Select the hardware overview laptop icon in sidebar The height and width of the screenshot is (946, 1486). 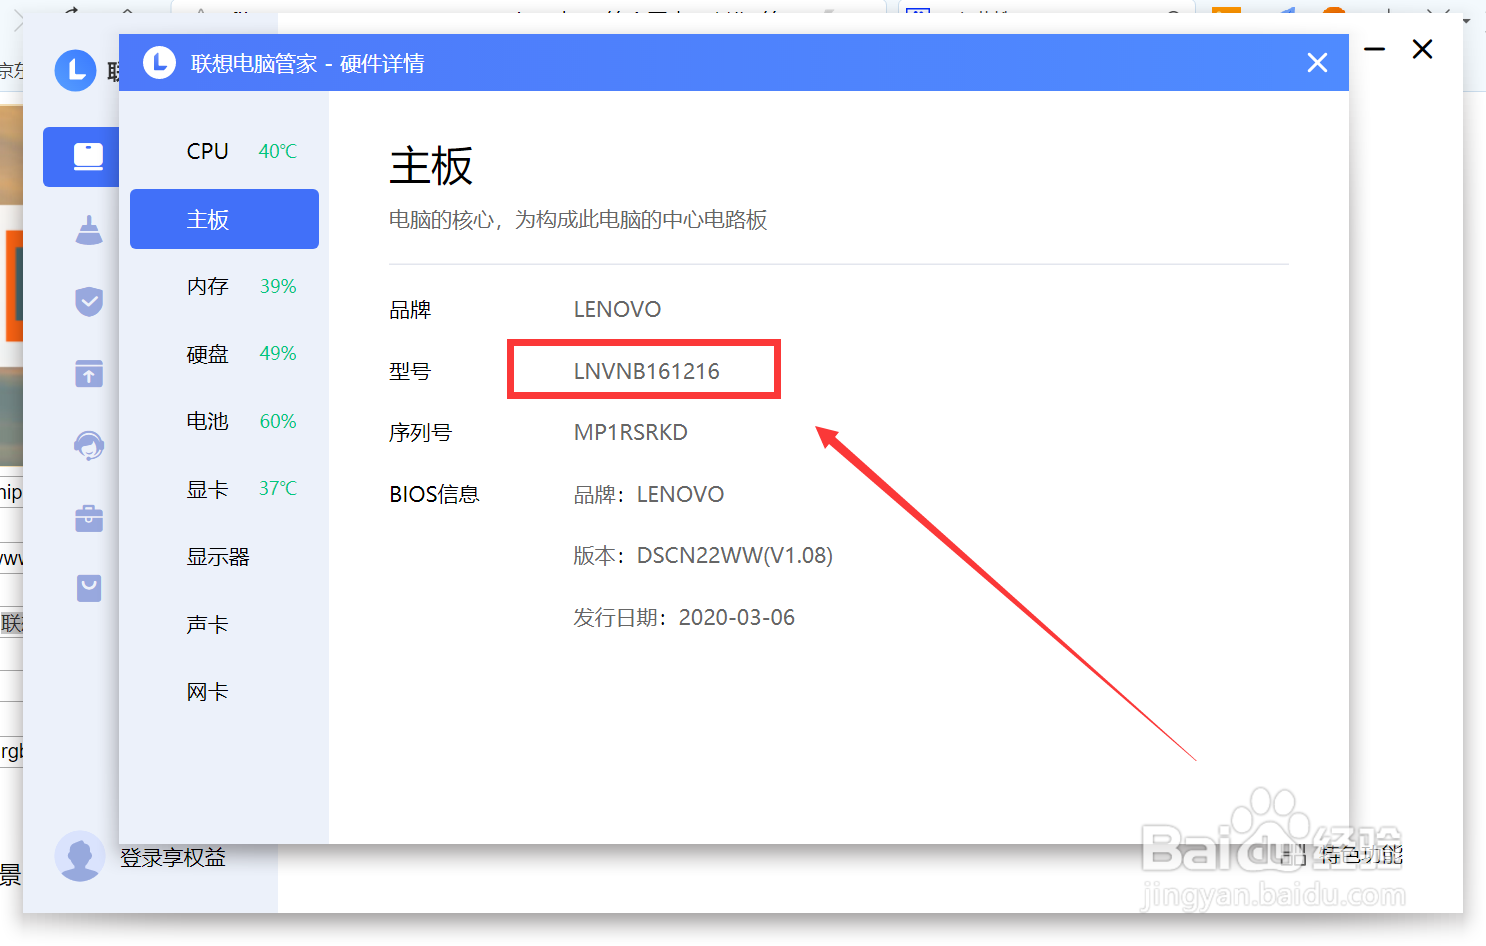pyautogui.click(x=88, y=157)
